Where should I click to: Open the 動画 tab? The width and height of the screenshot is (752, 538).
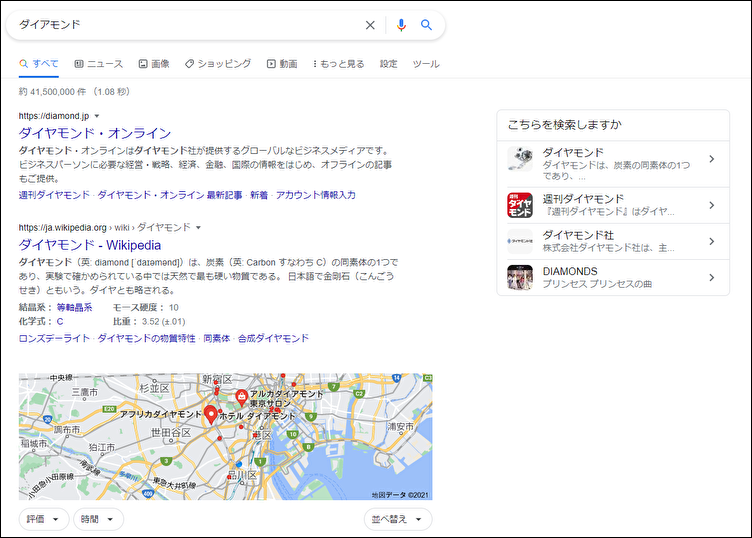(282, 64)
